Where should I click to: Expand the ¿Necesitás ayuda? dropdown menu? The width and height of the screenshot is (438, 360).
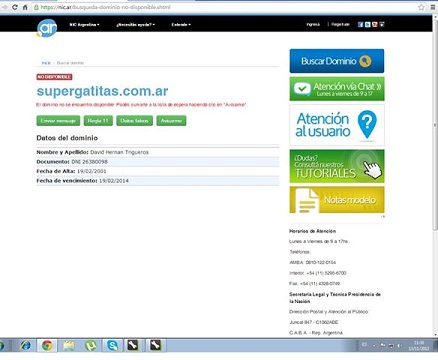(135, 25)
